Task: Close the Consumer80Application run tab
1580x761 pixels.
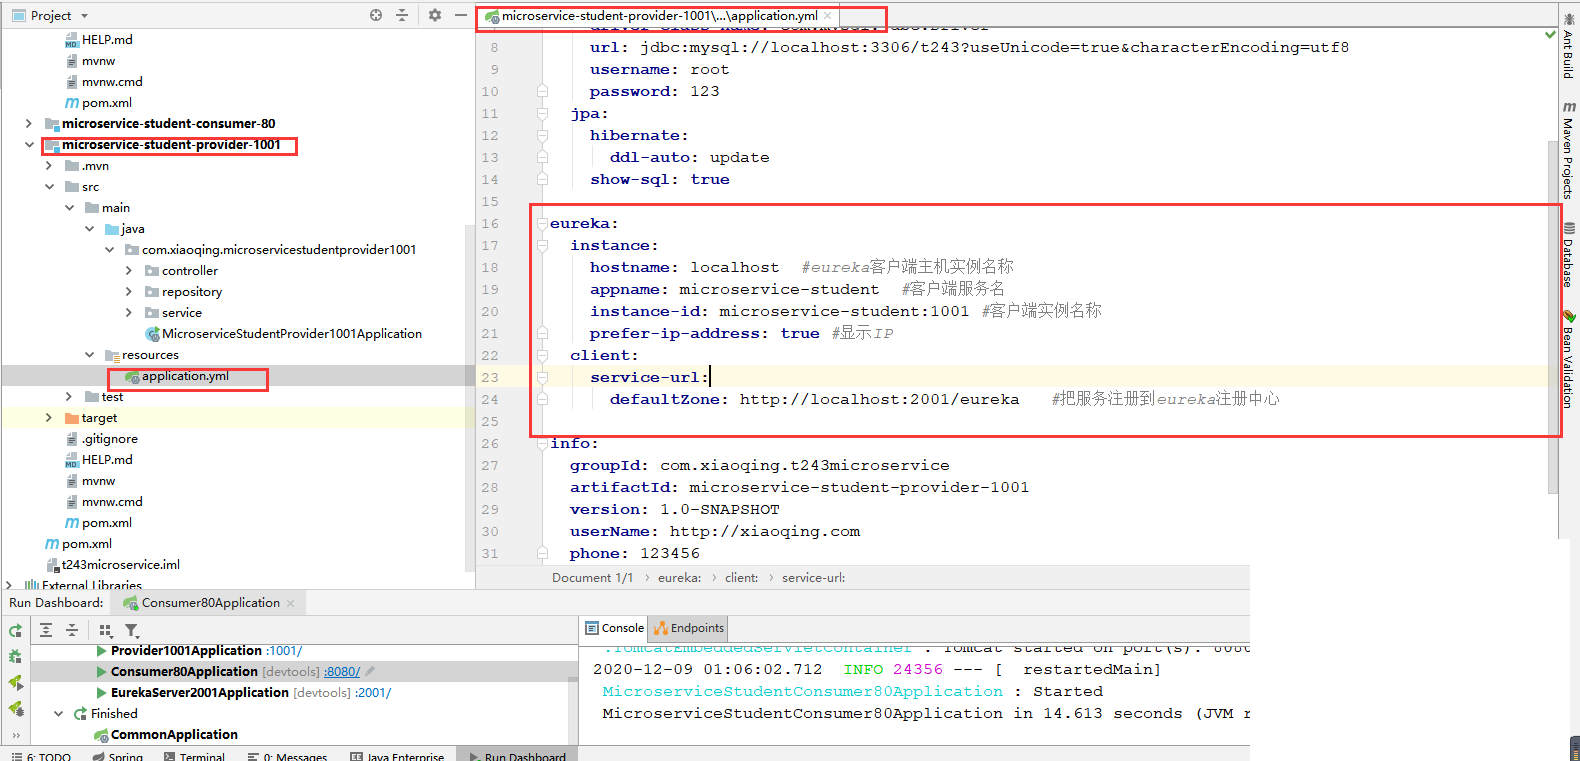Action: 291,603
